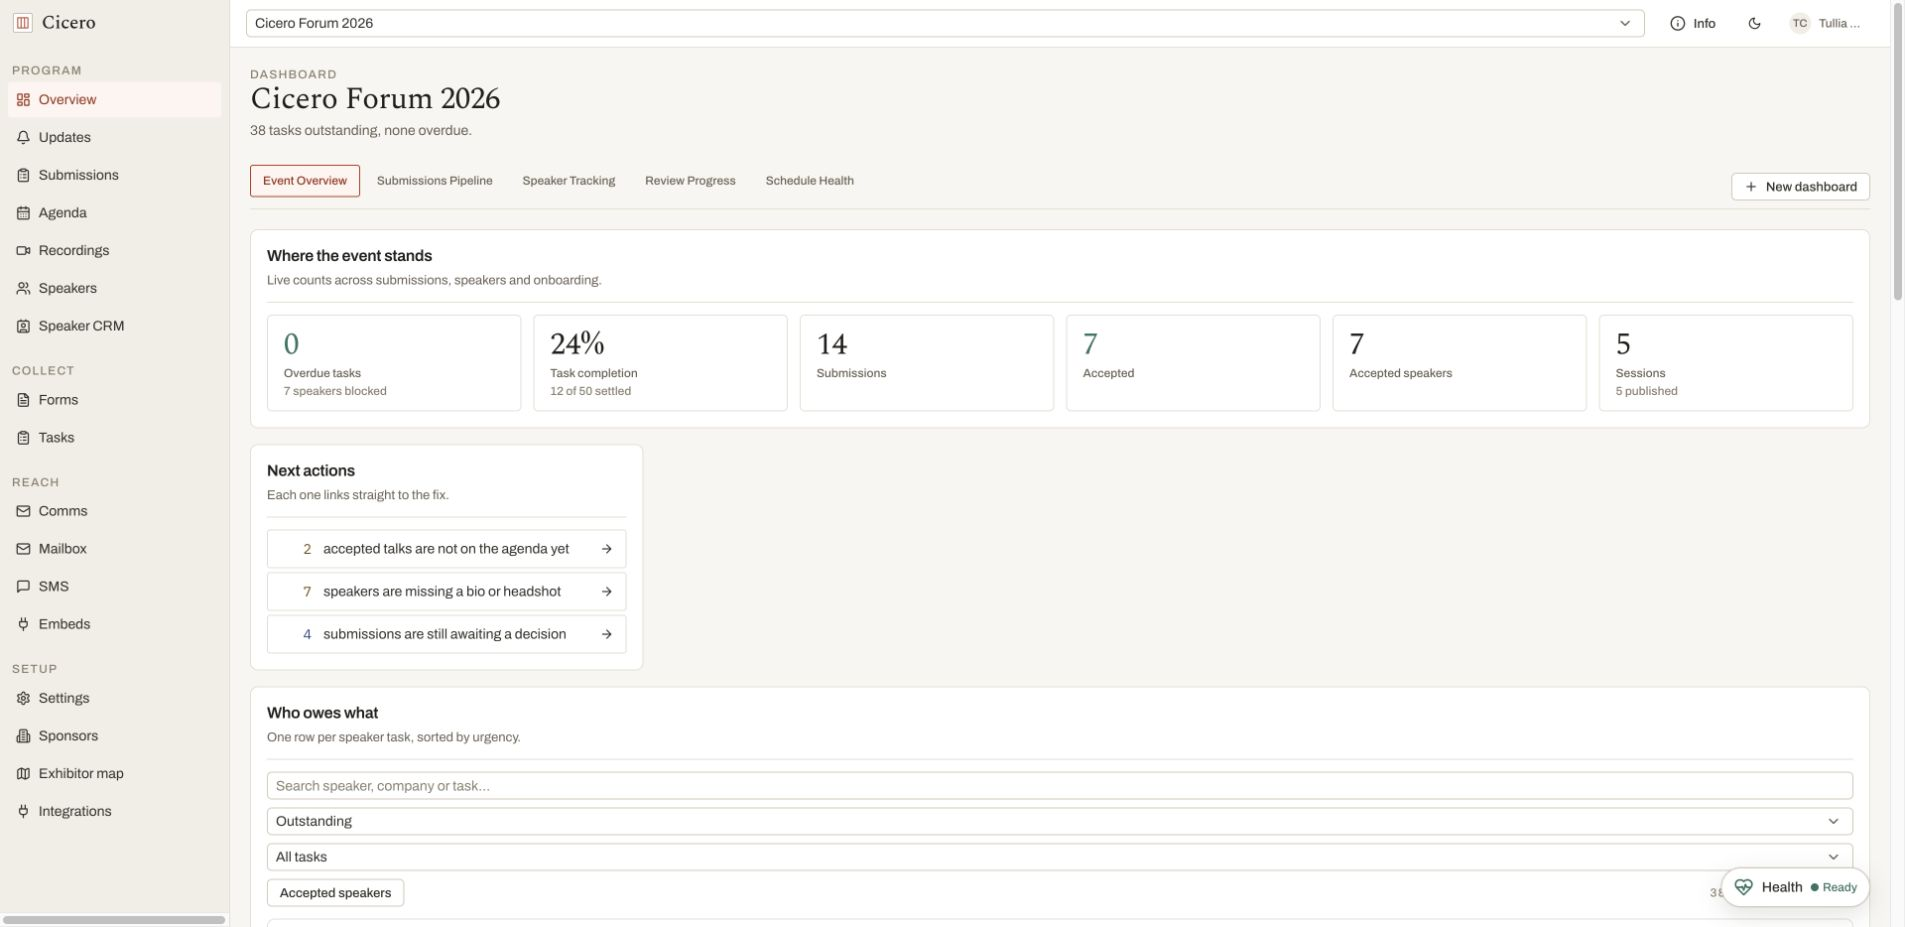Select the Event Overview tab
Screen dimensions: 1905x927
[305, 181]
